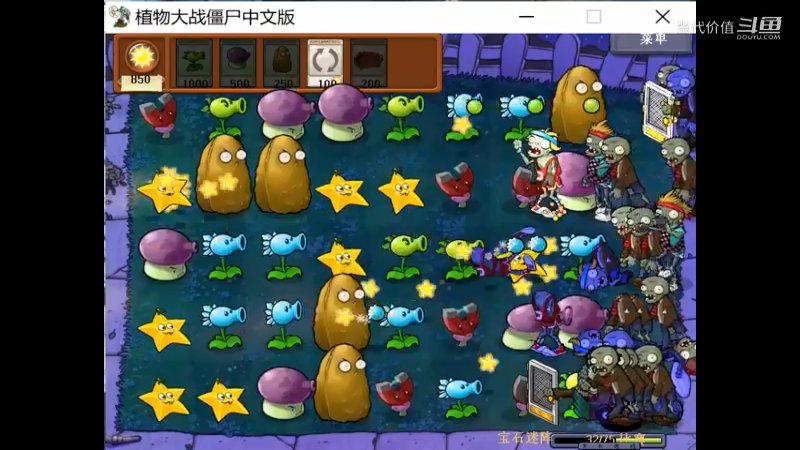Click the Magnet-shroom in the fourth row
800x450 pixels.
461,324
